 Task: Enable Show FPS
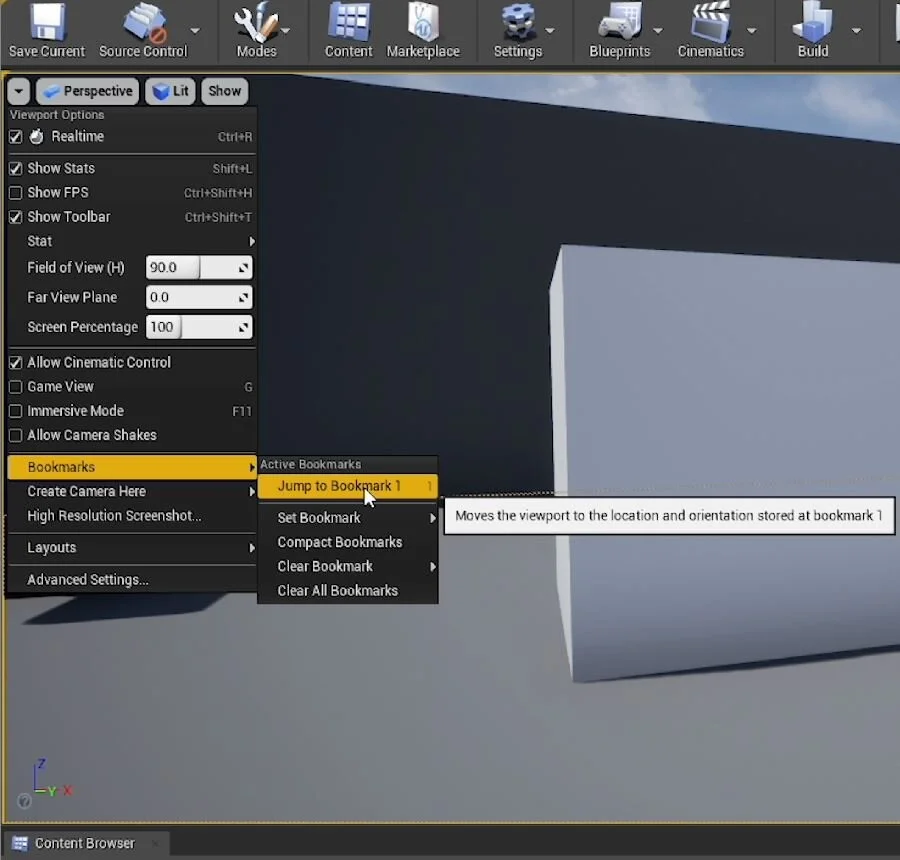click(x=14, y=192)
